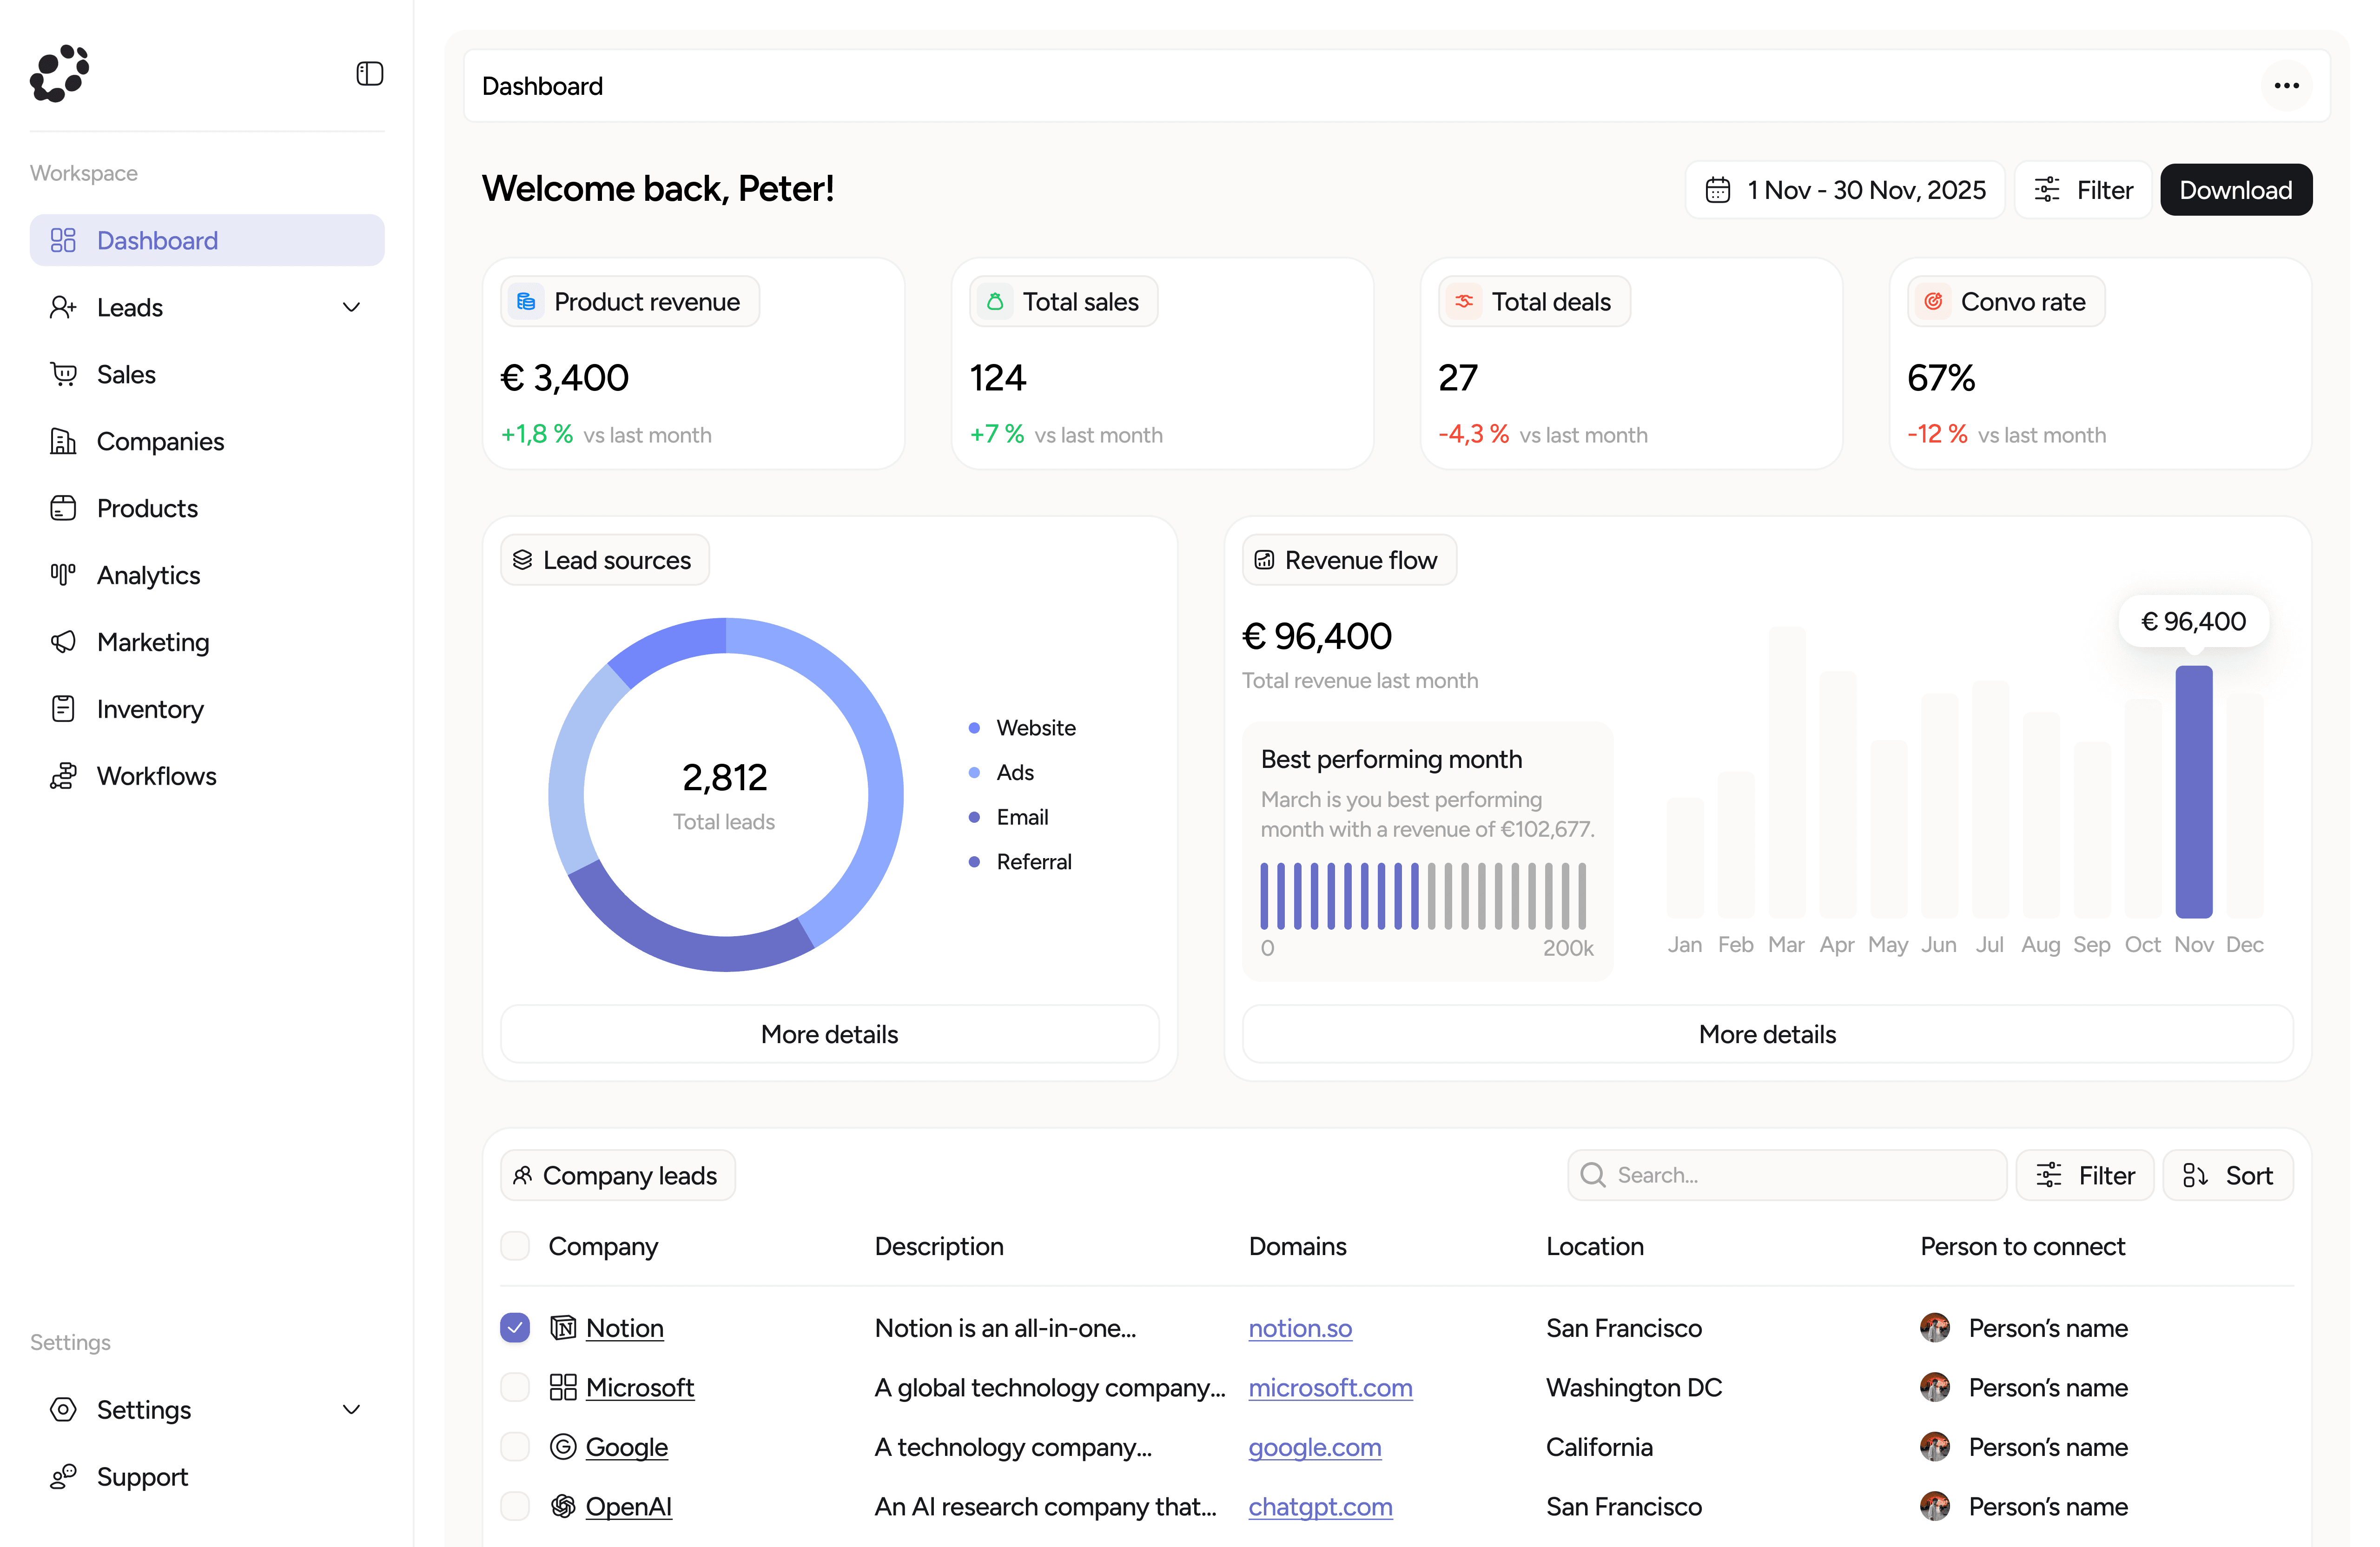This screenshot has height=1547, width=2380.
Task: Open the three-dot more options menu
Action: pos(2286,86)
